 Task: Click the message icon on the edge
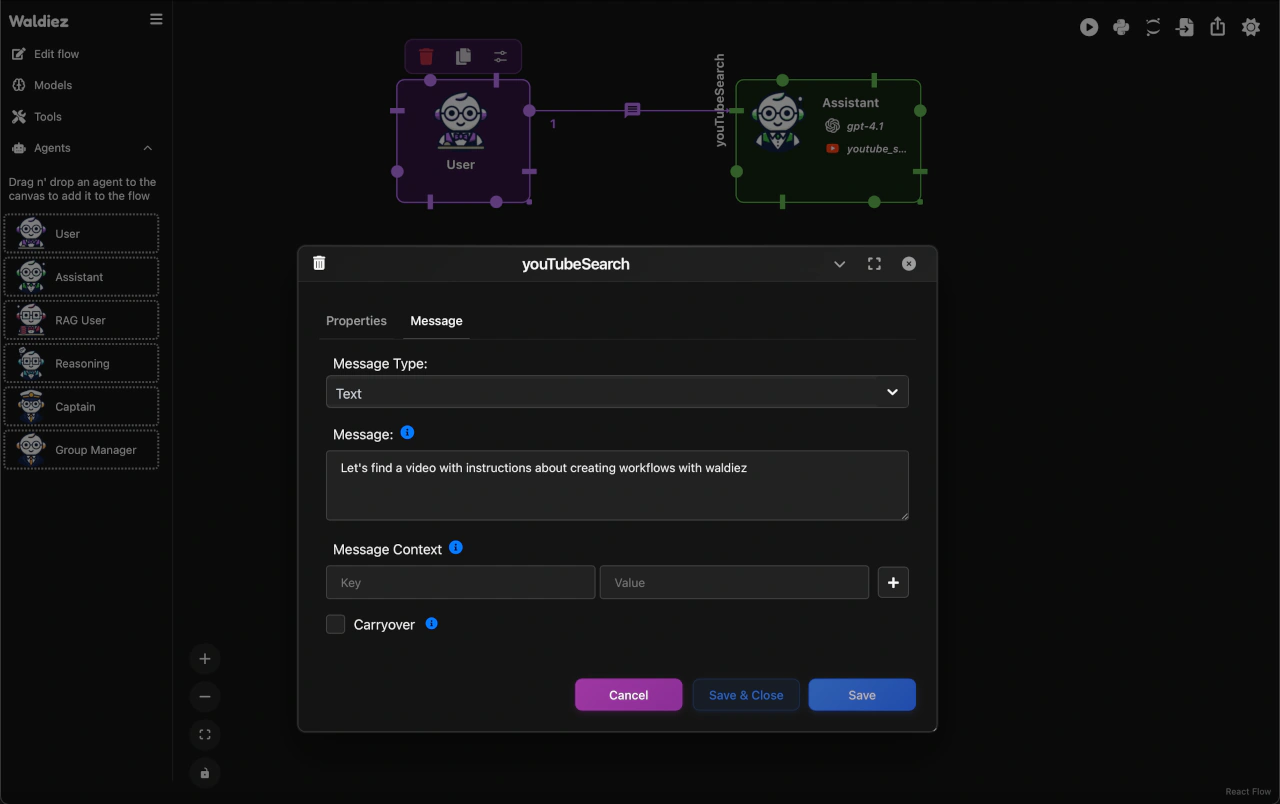point(632,110)
